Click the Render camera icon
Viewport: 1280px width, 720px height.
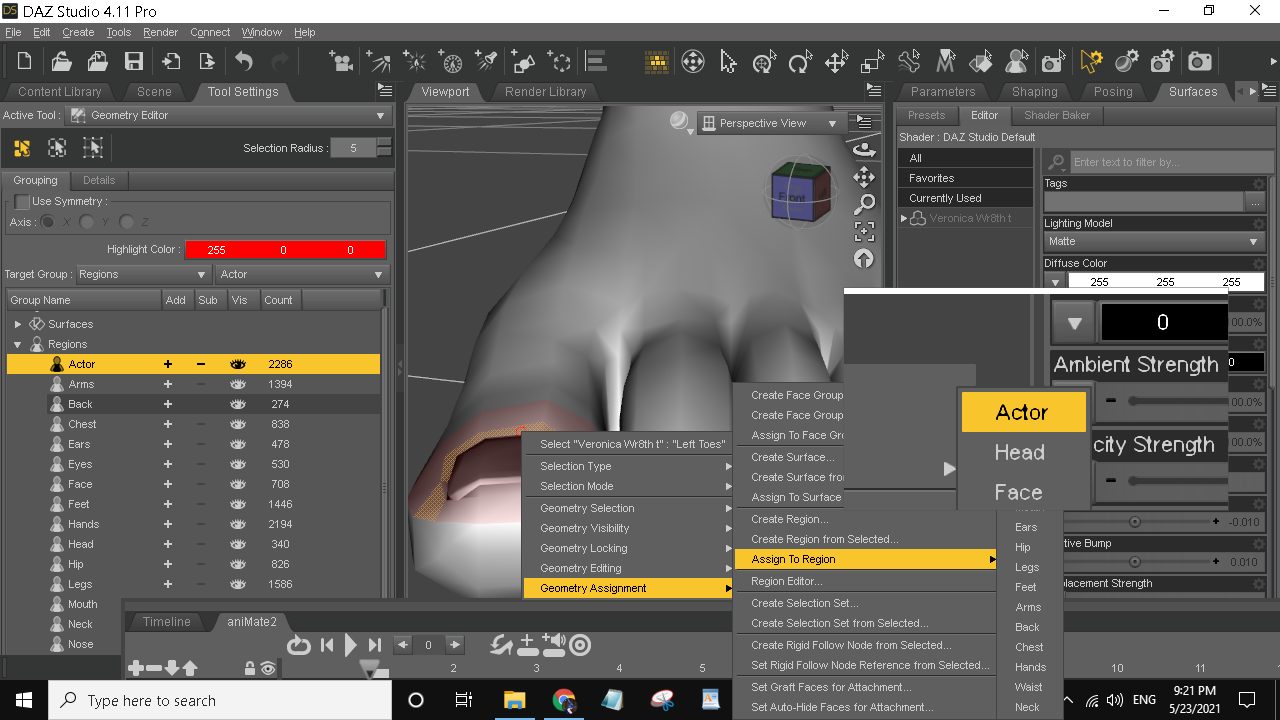[1200, 62]
